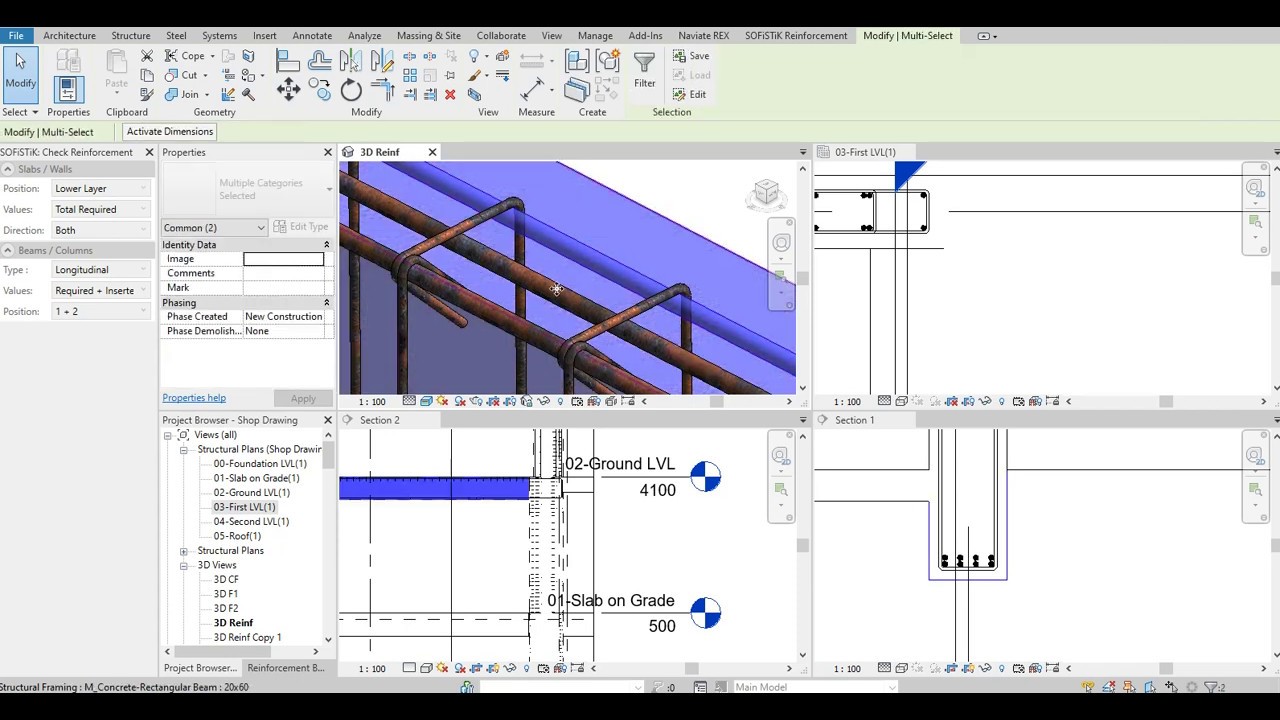
Task: Click the Activate Dimensions button
Action: [x=169, y=132]
